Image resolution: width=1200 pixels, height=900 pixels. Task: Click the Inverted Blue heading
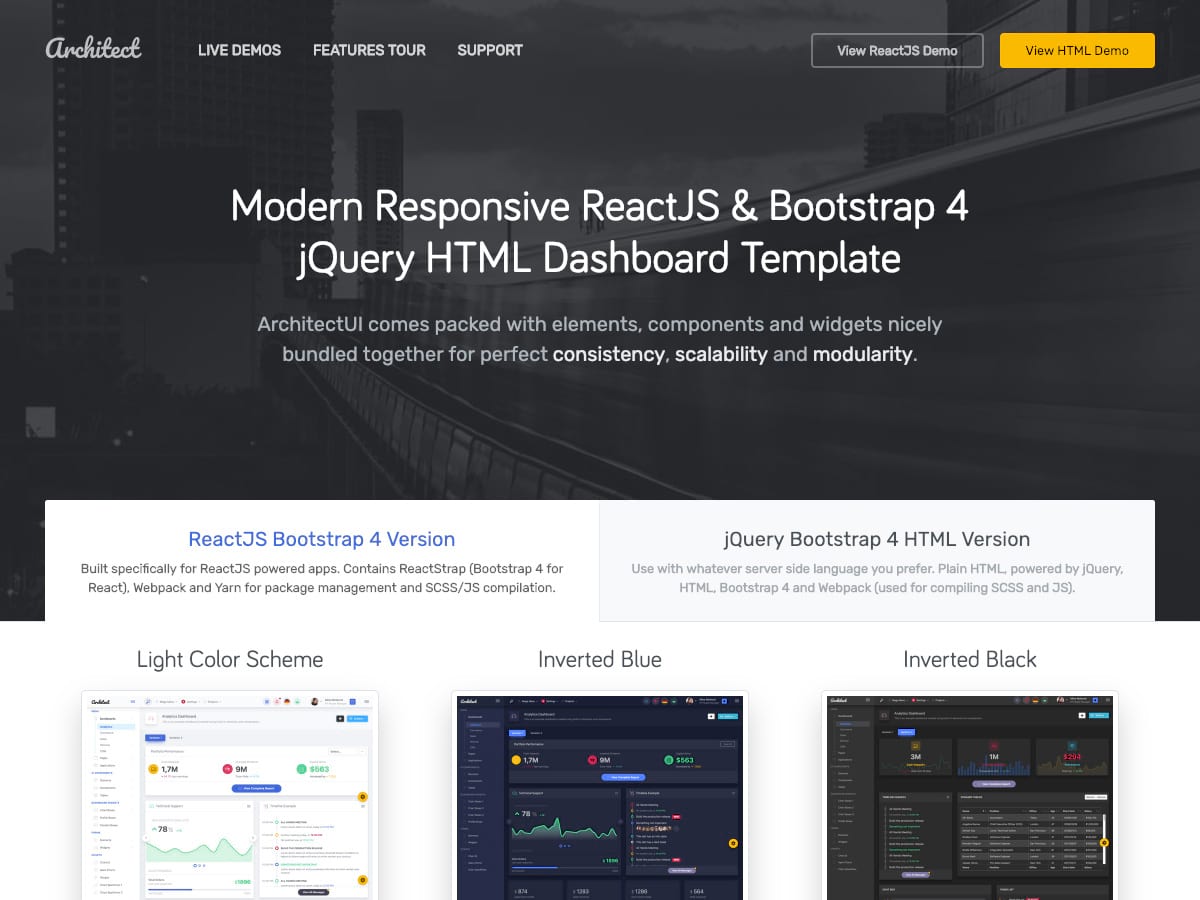point(600,660)
